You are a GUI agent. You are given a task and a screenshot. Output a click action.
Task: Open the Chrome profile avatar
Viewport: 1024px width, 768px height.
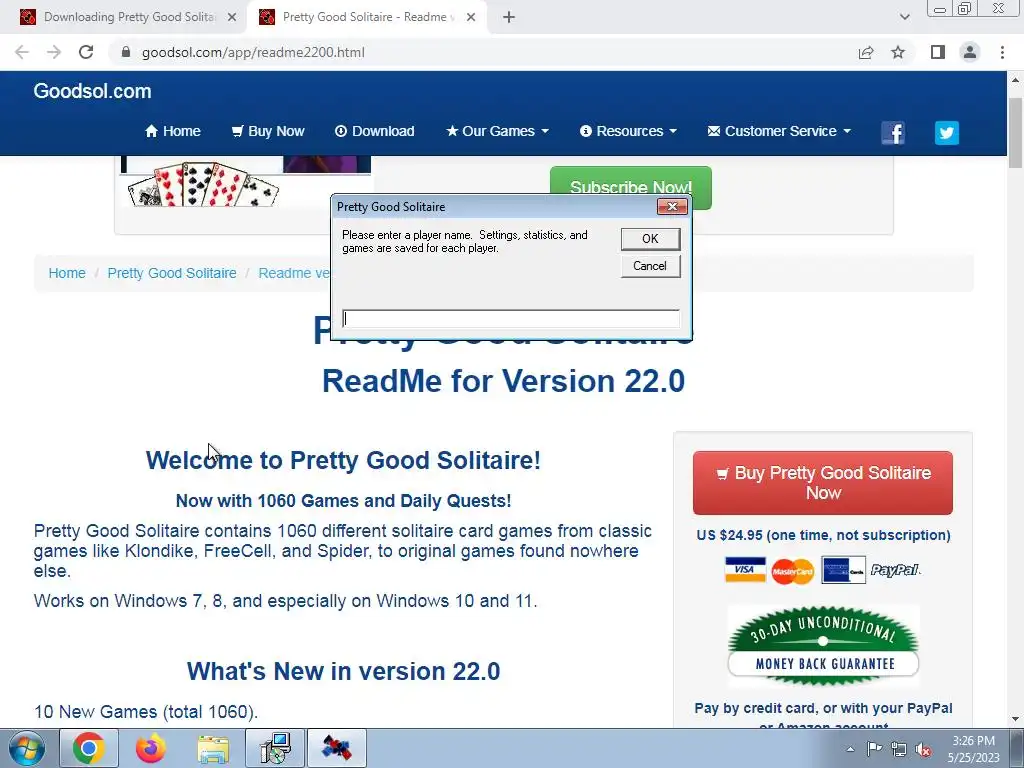970,52
